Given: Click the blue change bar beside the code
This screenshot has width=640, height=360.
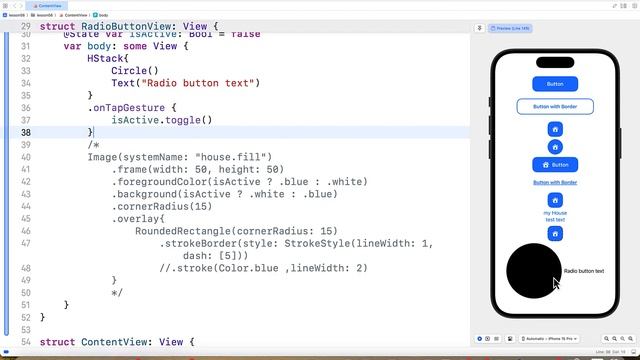Looking at the screenshot, I should coord(6,184).
